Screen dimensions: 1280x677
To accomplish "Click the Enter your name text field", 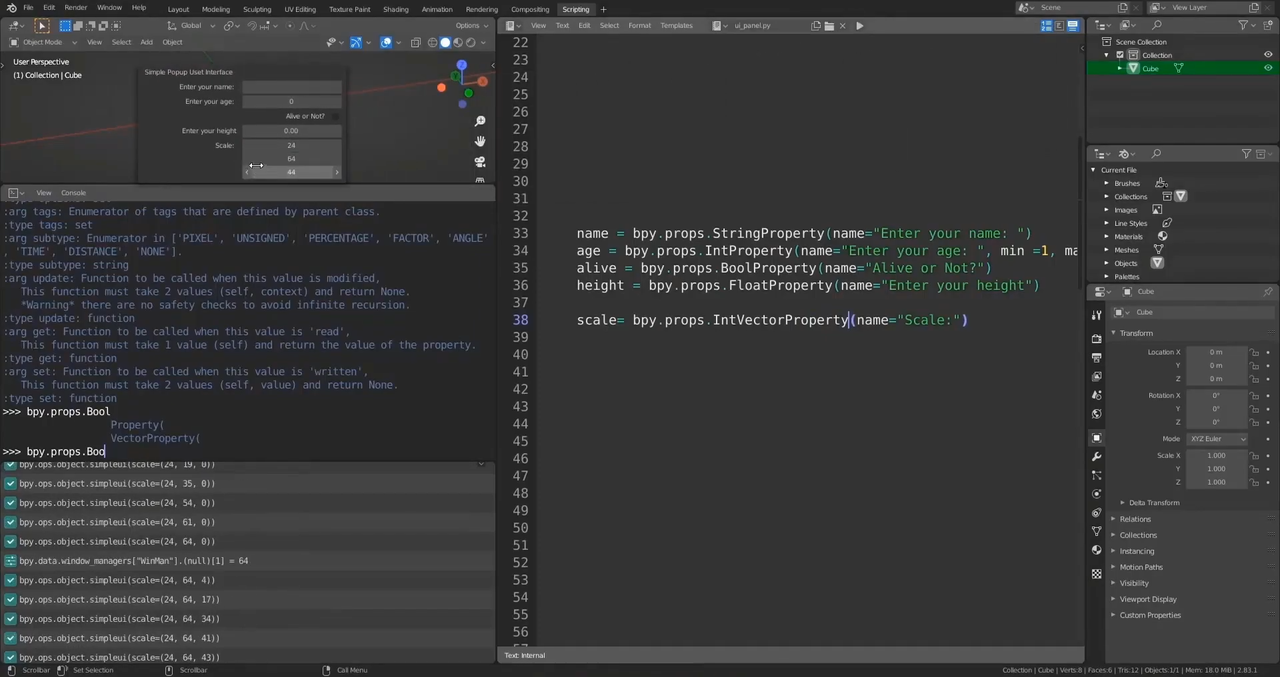I will point(292,87).
